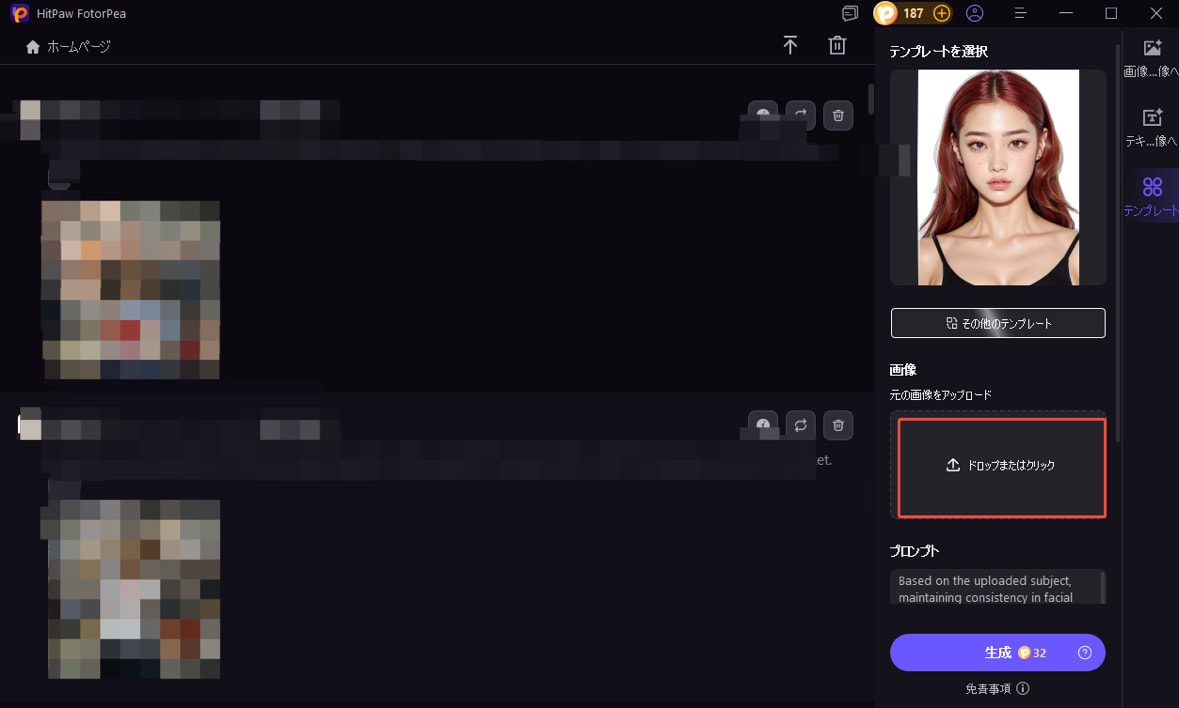The image size is (1179, 708).
Task: Switch to the text-to-image sidebar tab
Action: (x=1151, y=128)
